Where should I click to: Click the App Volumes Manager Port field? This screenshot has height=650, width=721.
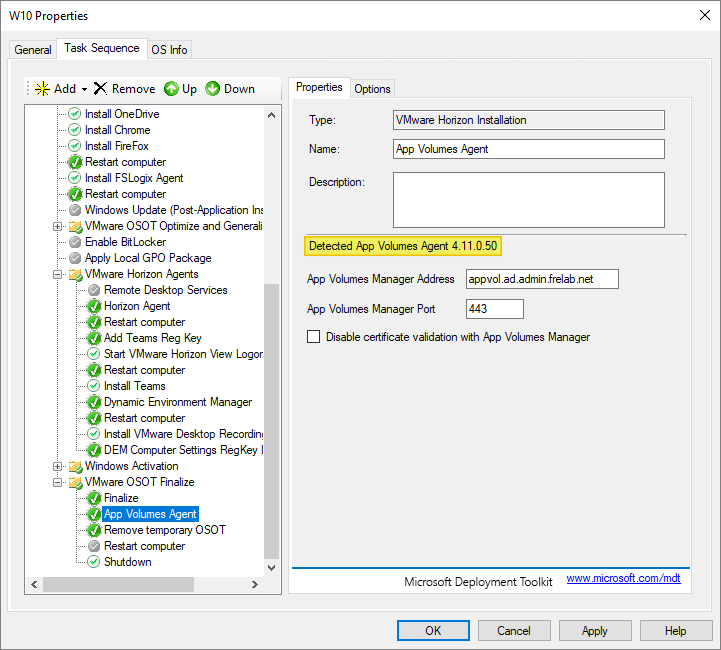tap(494, 309)
